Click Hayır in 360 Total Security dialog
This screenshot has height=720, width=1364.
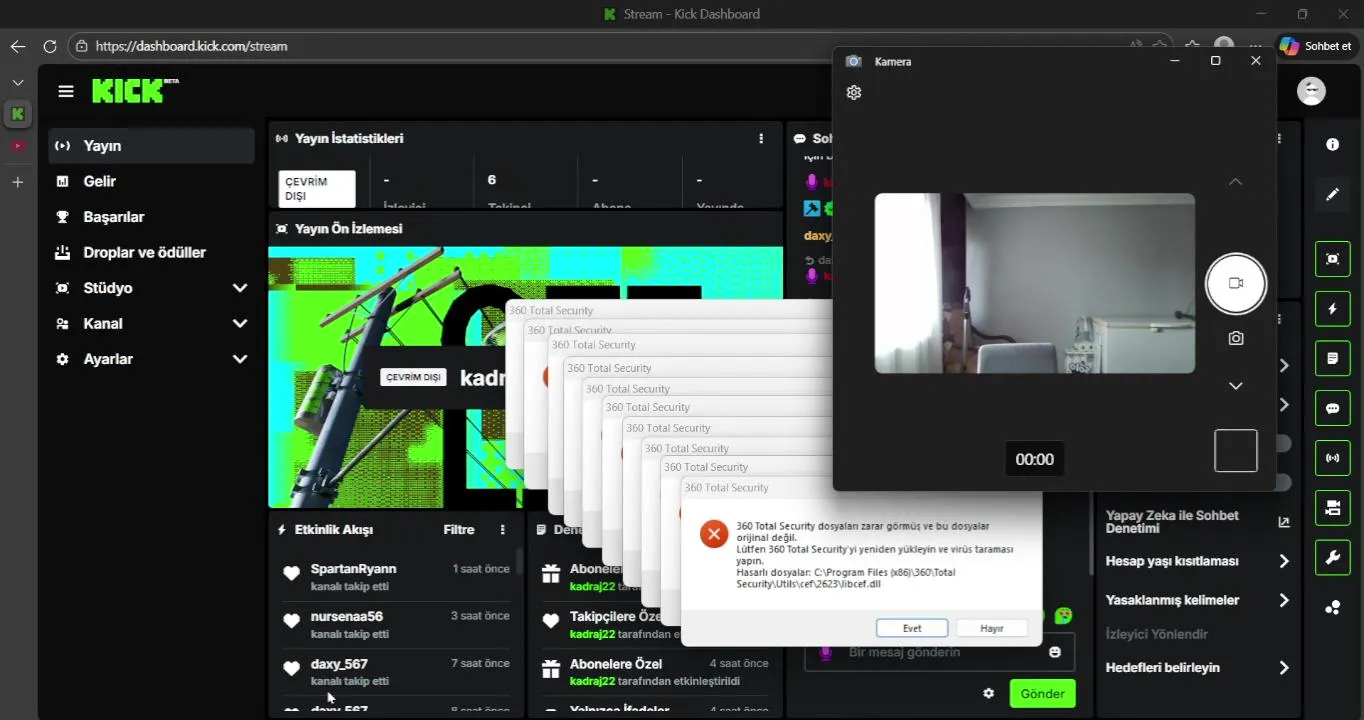pos(992,628)
